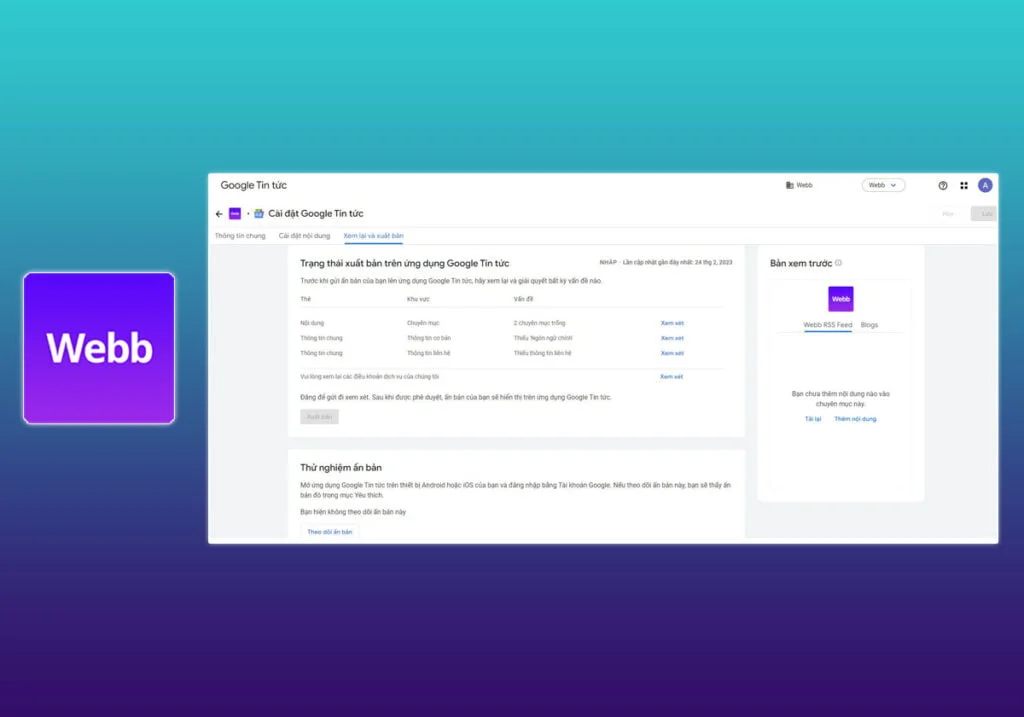Switch to the "Cài đặt nội dung" tab
This screenshot has width=1024, height=717.
(304, 236)
